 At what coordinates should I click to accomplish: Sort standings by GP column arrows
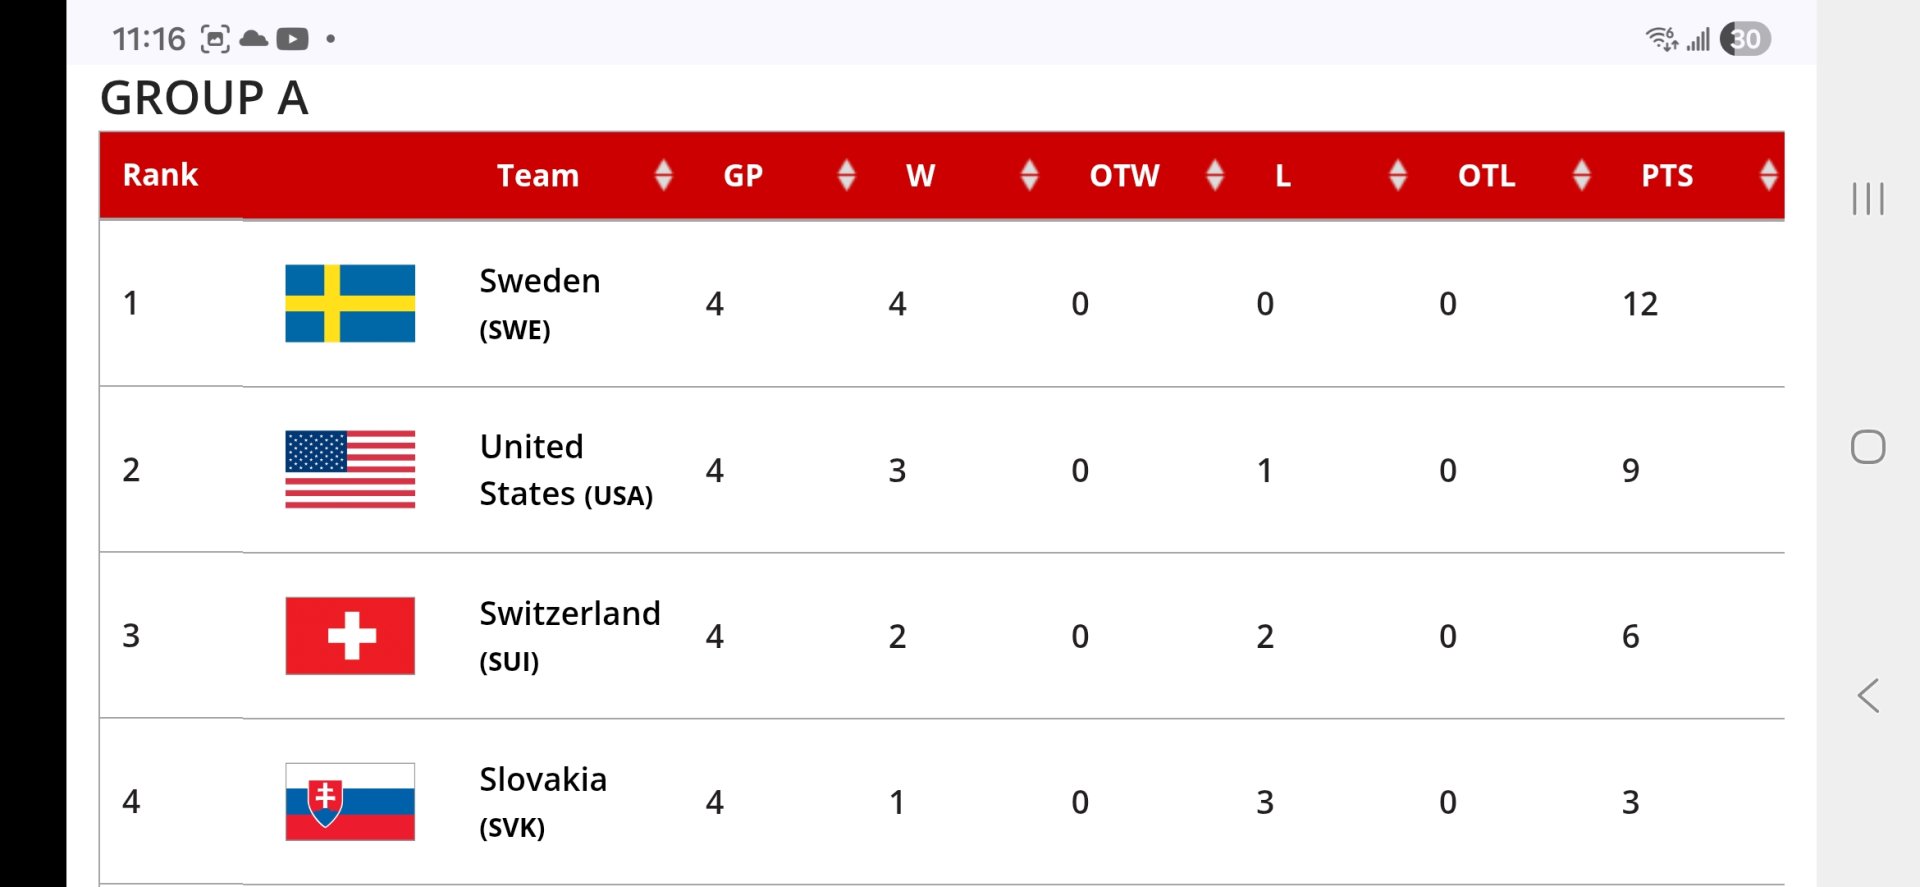[x=846, y=176]
